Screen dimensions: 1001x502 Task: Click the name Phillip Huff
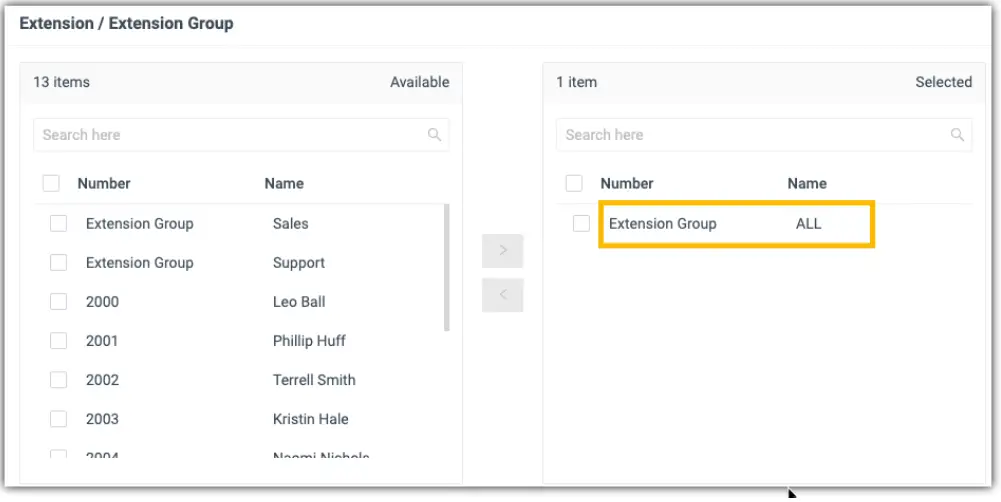[x=309, y=340]
